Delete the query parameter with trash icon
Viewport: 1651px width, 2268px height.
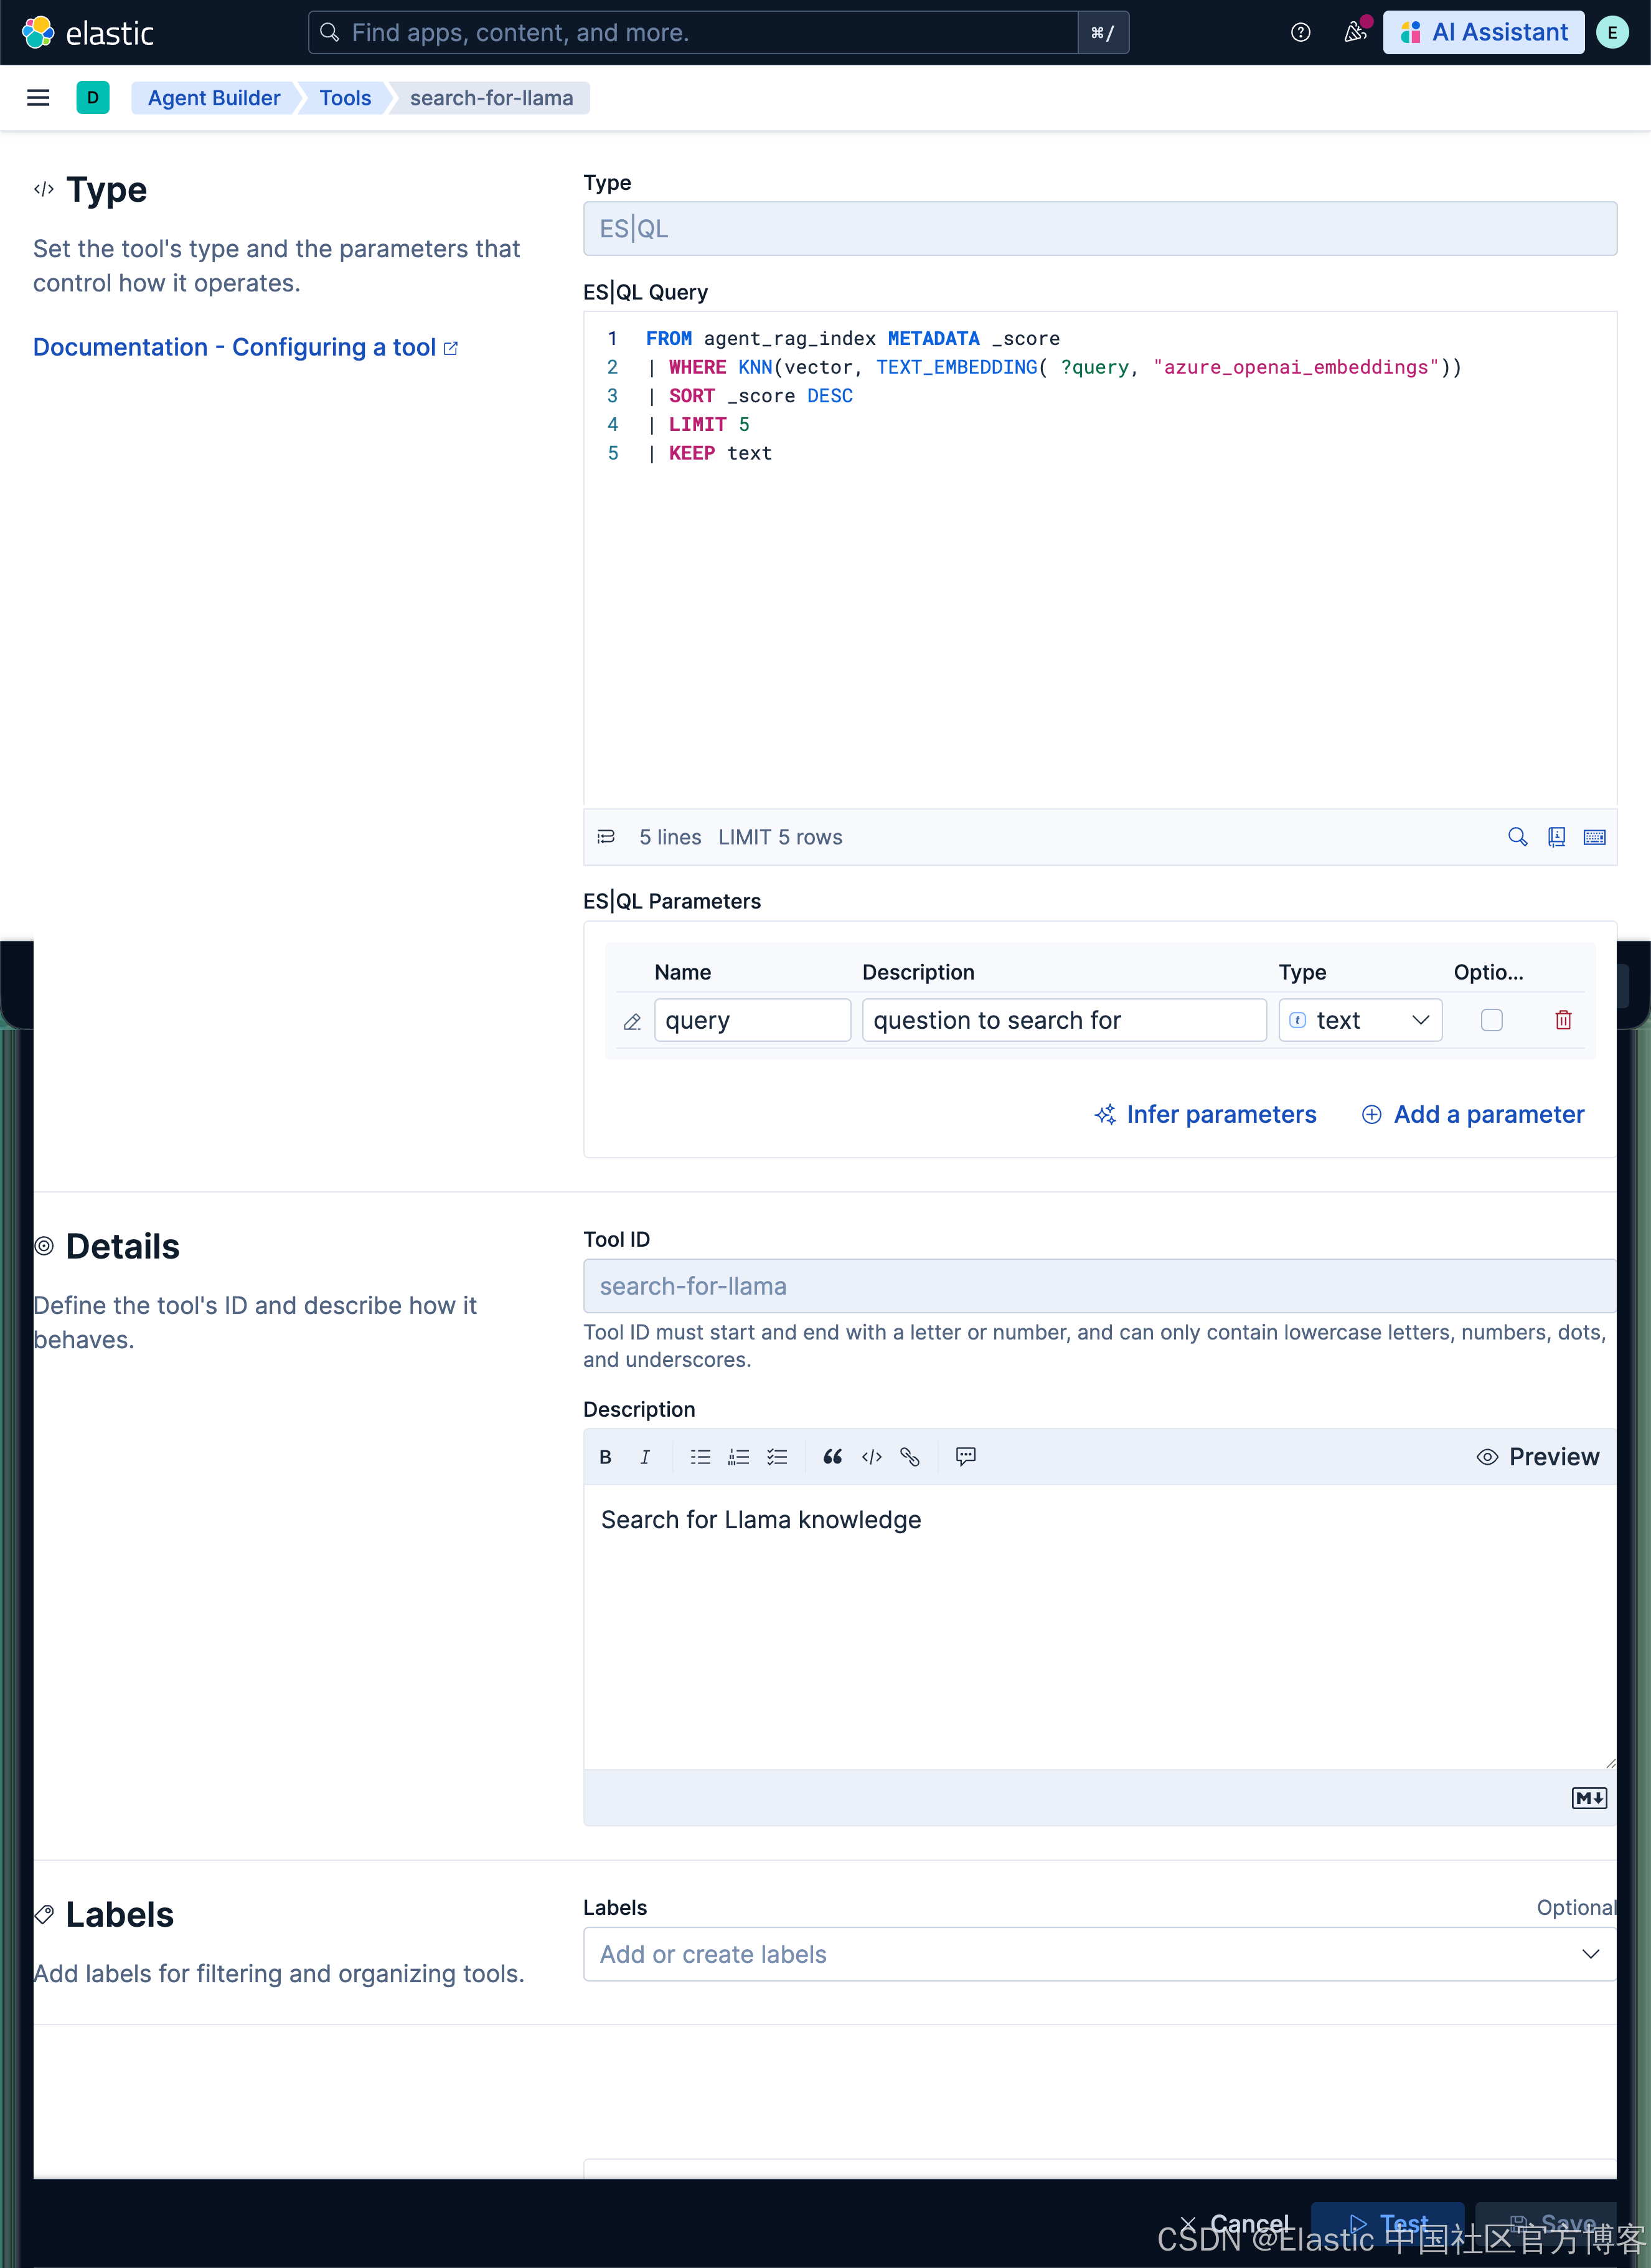[1563, 1020]
